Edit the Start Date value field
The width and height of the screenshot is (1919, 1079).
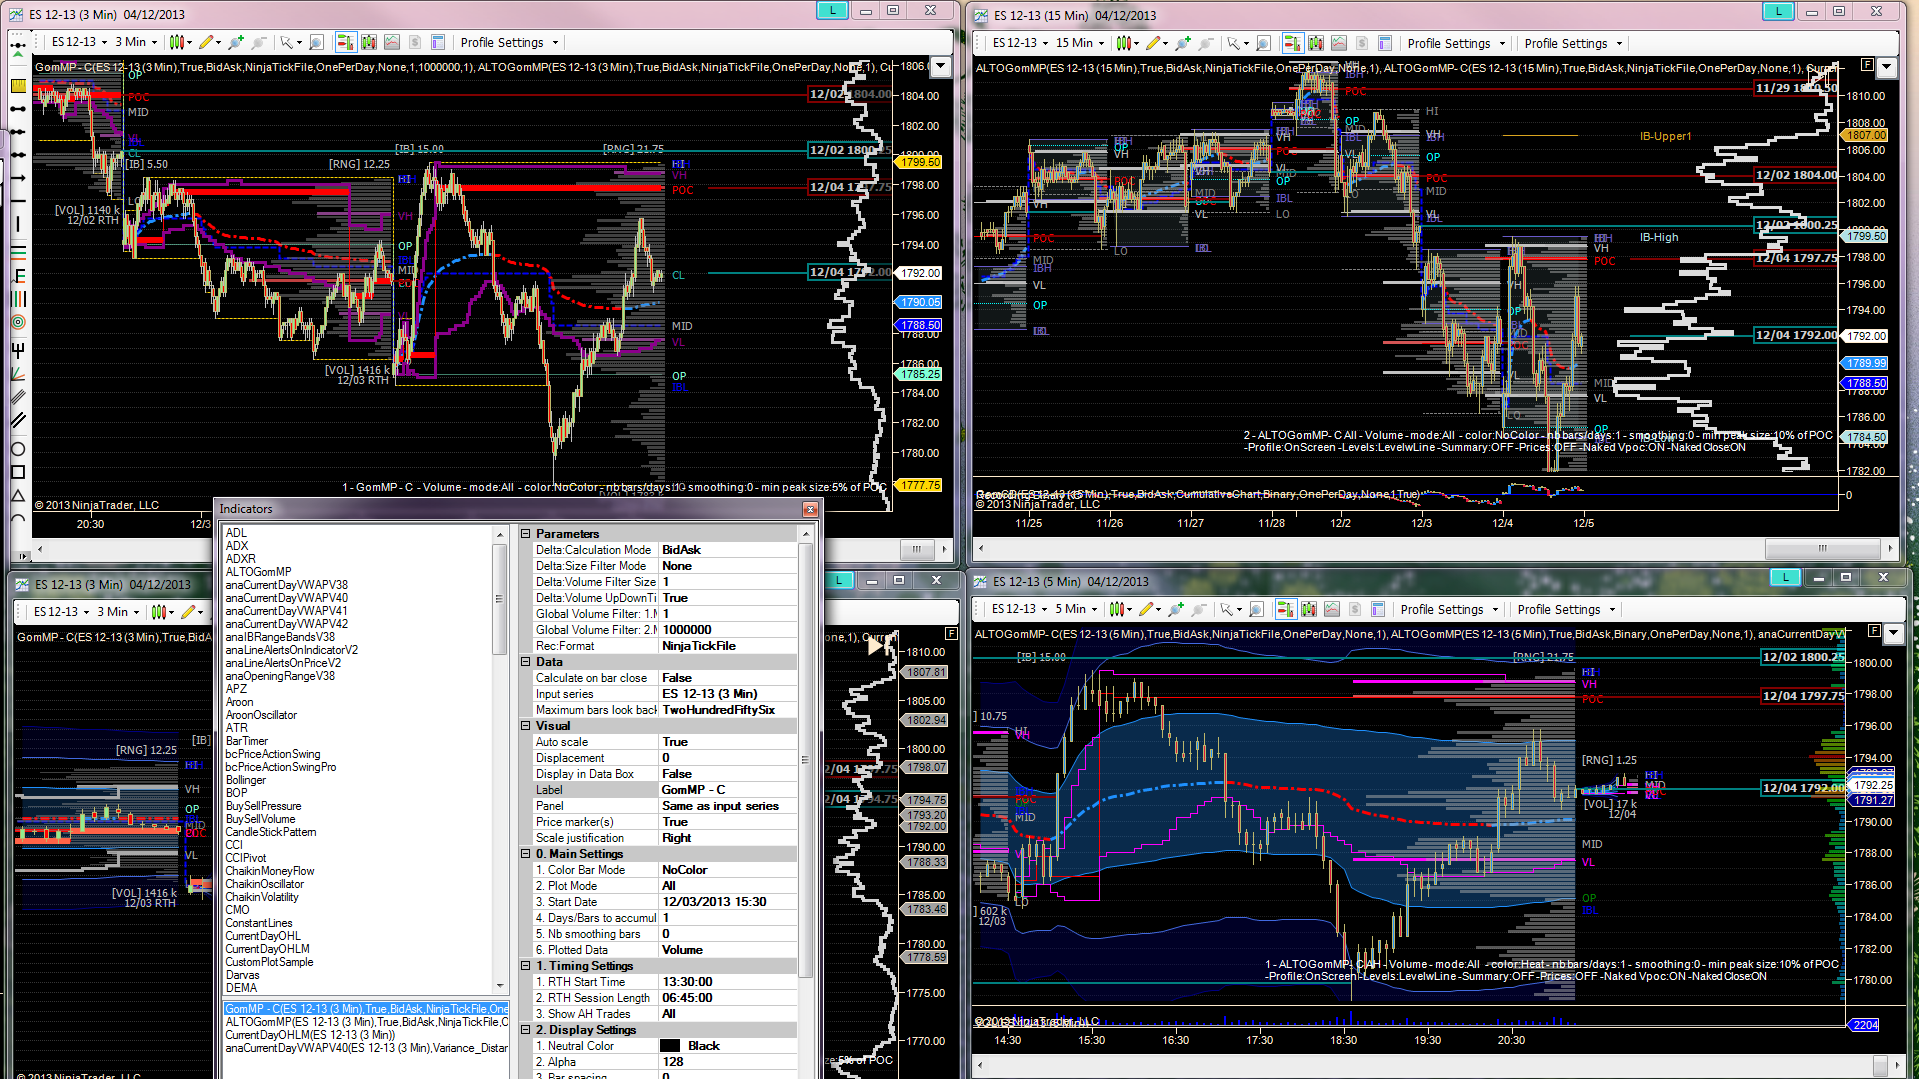pos(728,902)
